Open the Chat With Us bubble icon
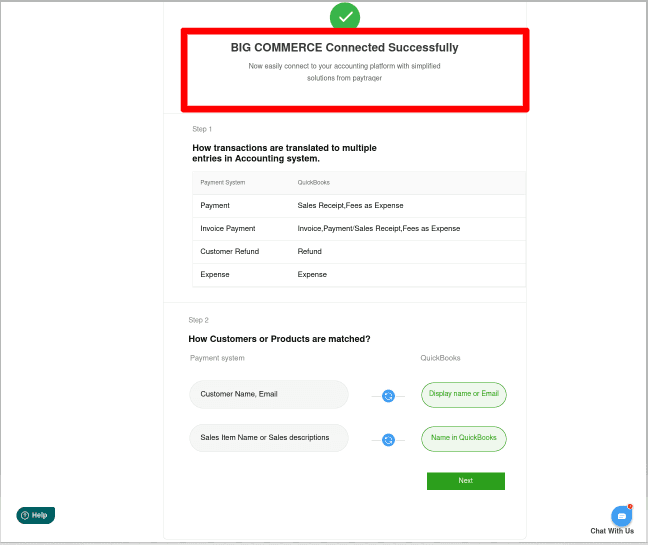The height and width of the screenshot is (545, 648). pyautogui.click(x=621, y=516)
